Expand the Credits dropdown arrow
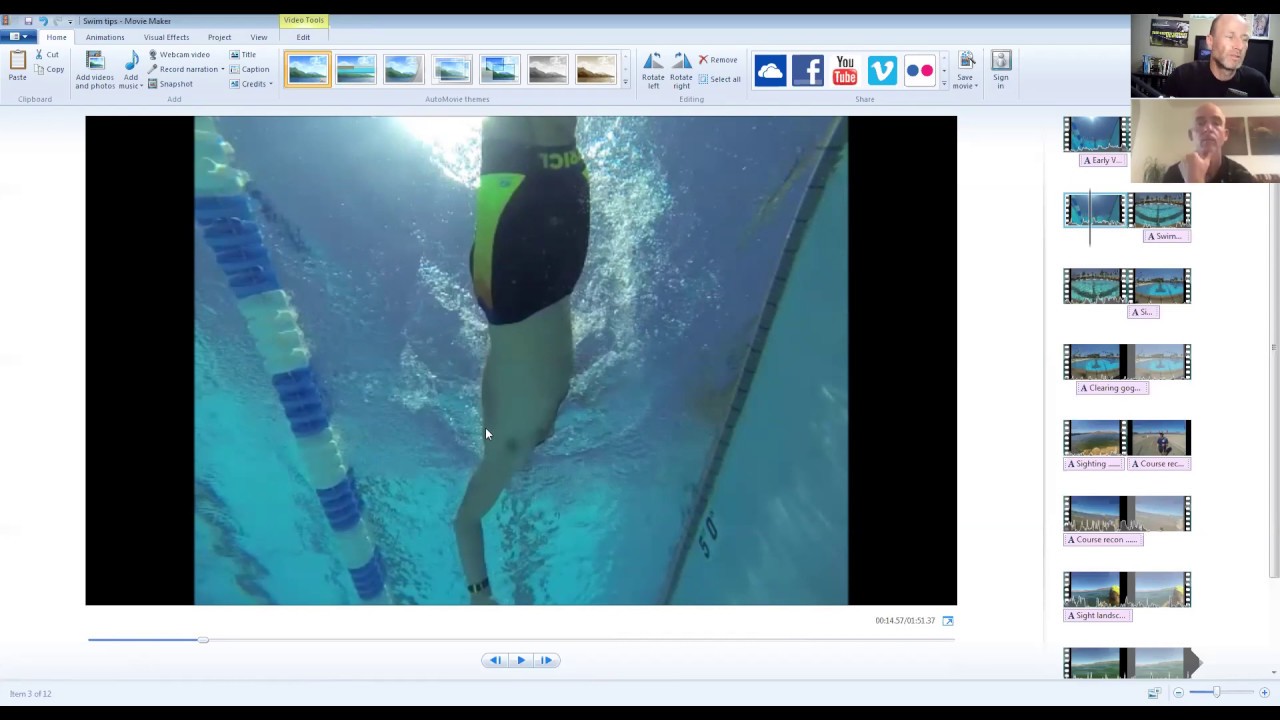The image size is (1280, 720). 271,84
